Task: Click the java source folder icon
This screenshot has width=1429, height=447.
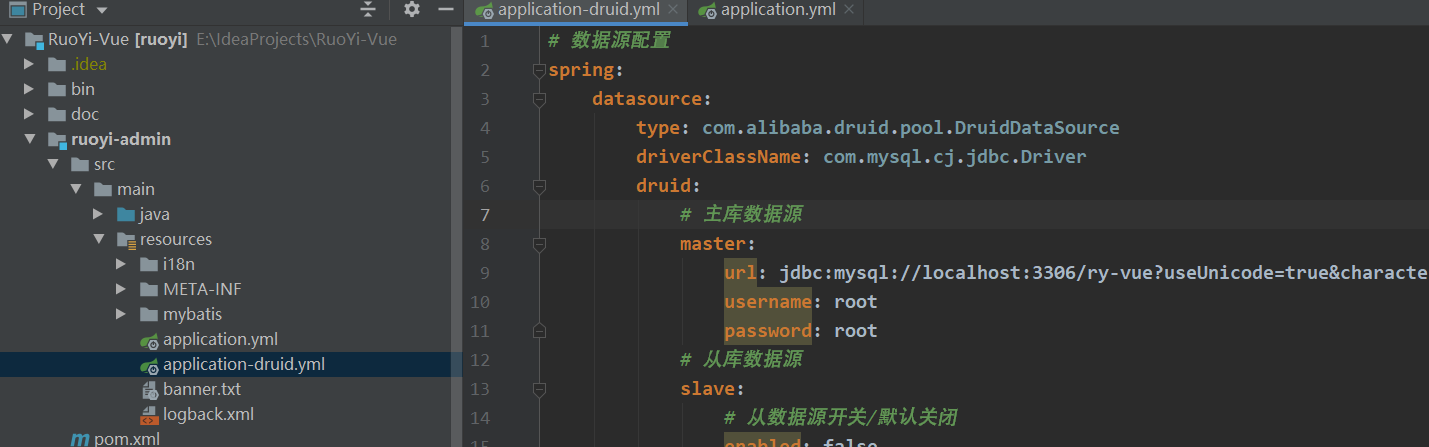Action: tap(126, 214)
